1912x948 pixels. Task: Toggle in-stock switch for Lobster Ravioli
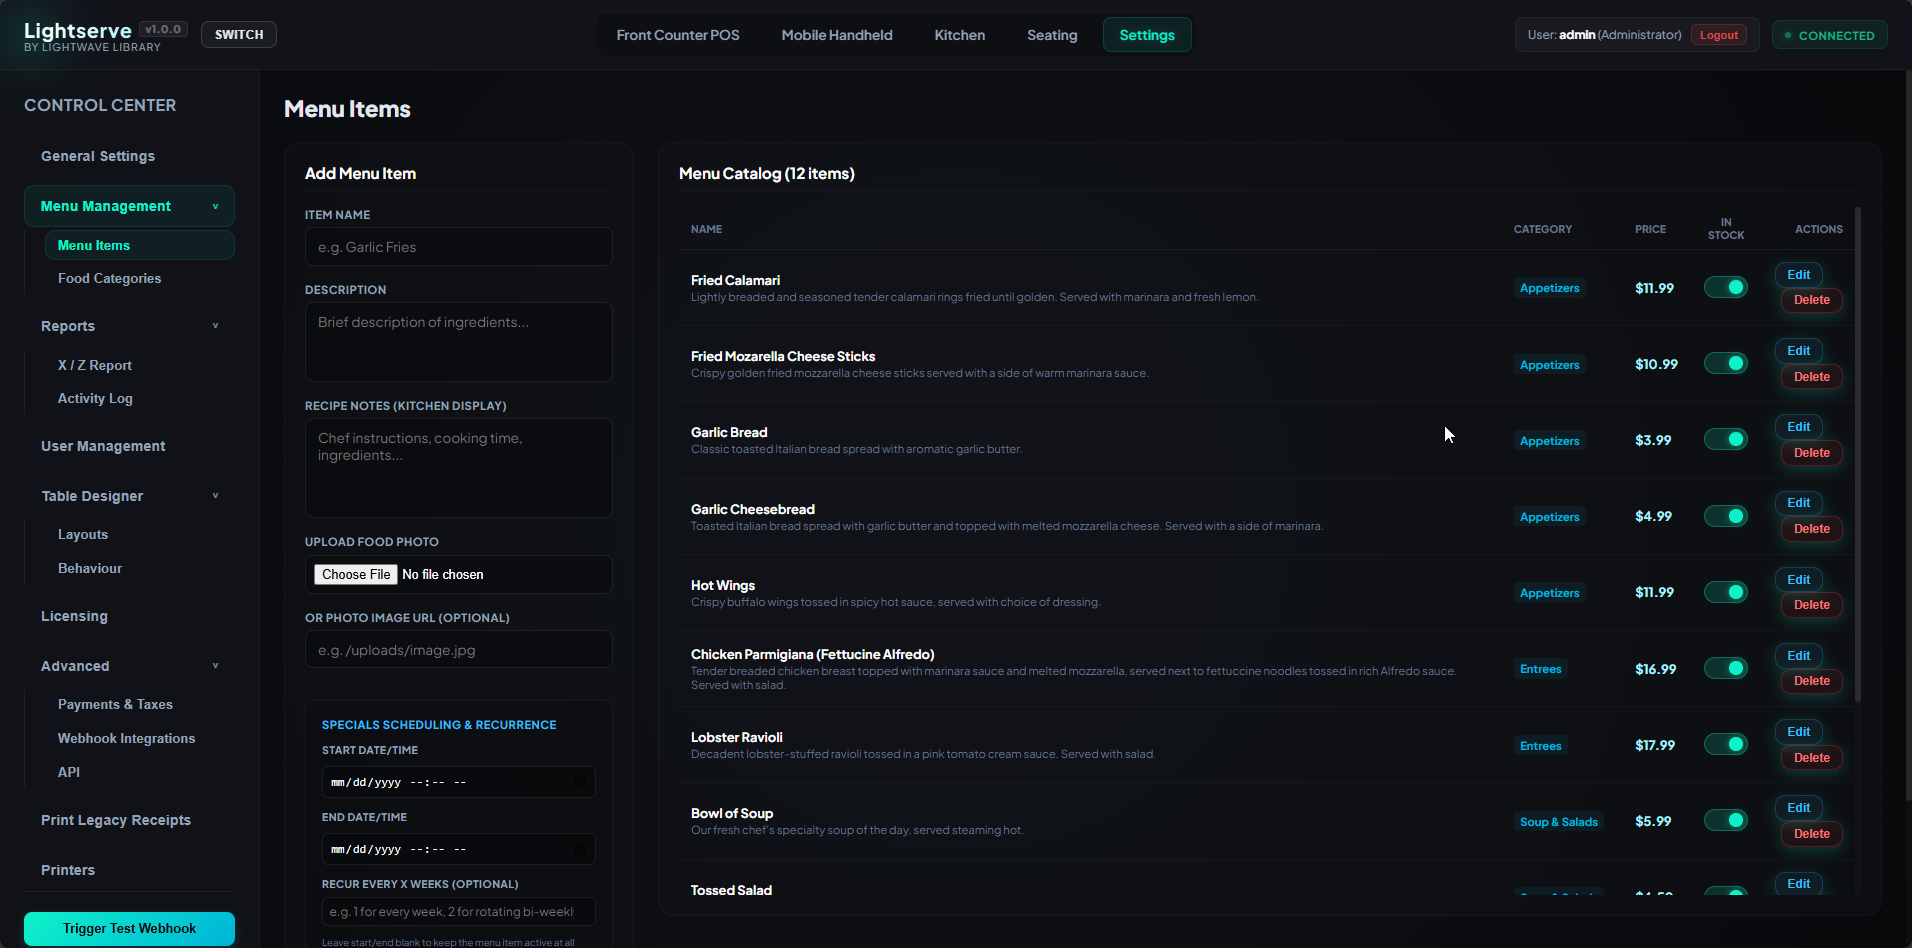click(1725, 744)
